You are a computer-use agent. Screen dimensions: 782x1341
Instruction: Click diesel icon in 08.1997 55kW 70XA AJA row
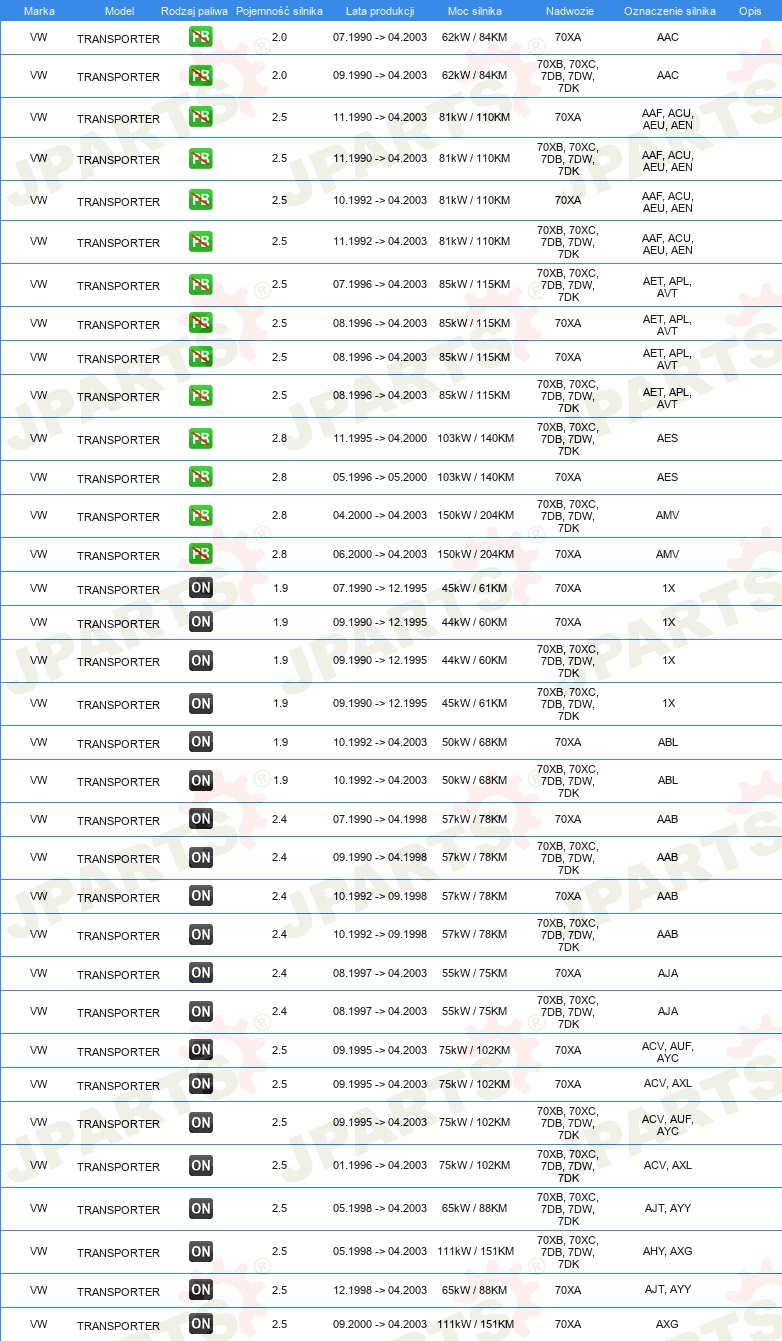pyautogui.click(x=200, y=973)
